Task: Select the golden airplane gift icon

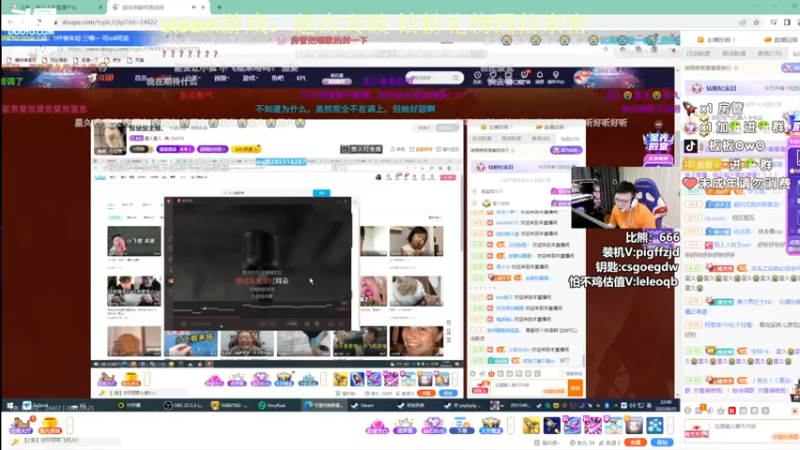Action: click(531, 426)
